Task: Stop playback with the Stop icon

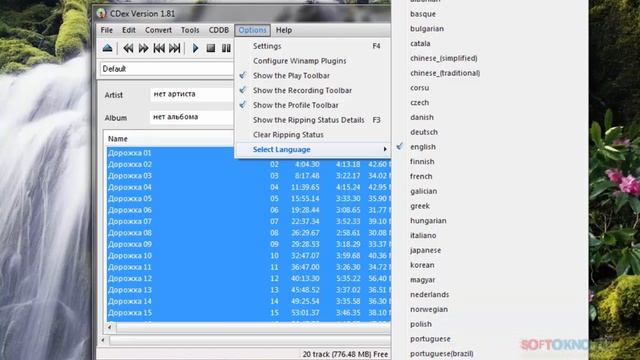Action: 211,48
